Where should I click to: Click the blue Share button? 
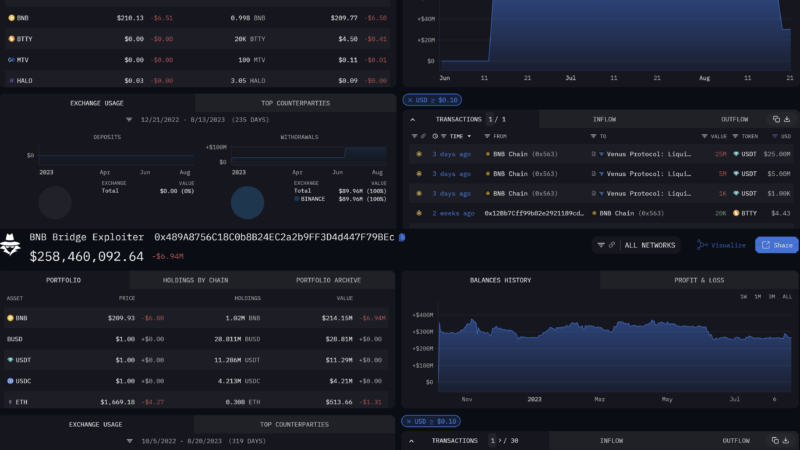777,245
